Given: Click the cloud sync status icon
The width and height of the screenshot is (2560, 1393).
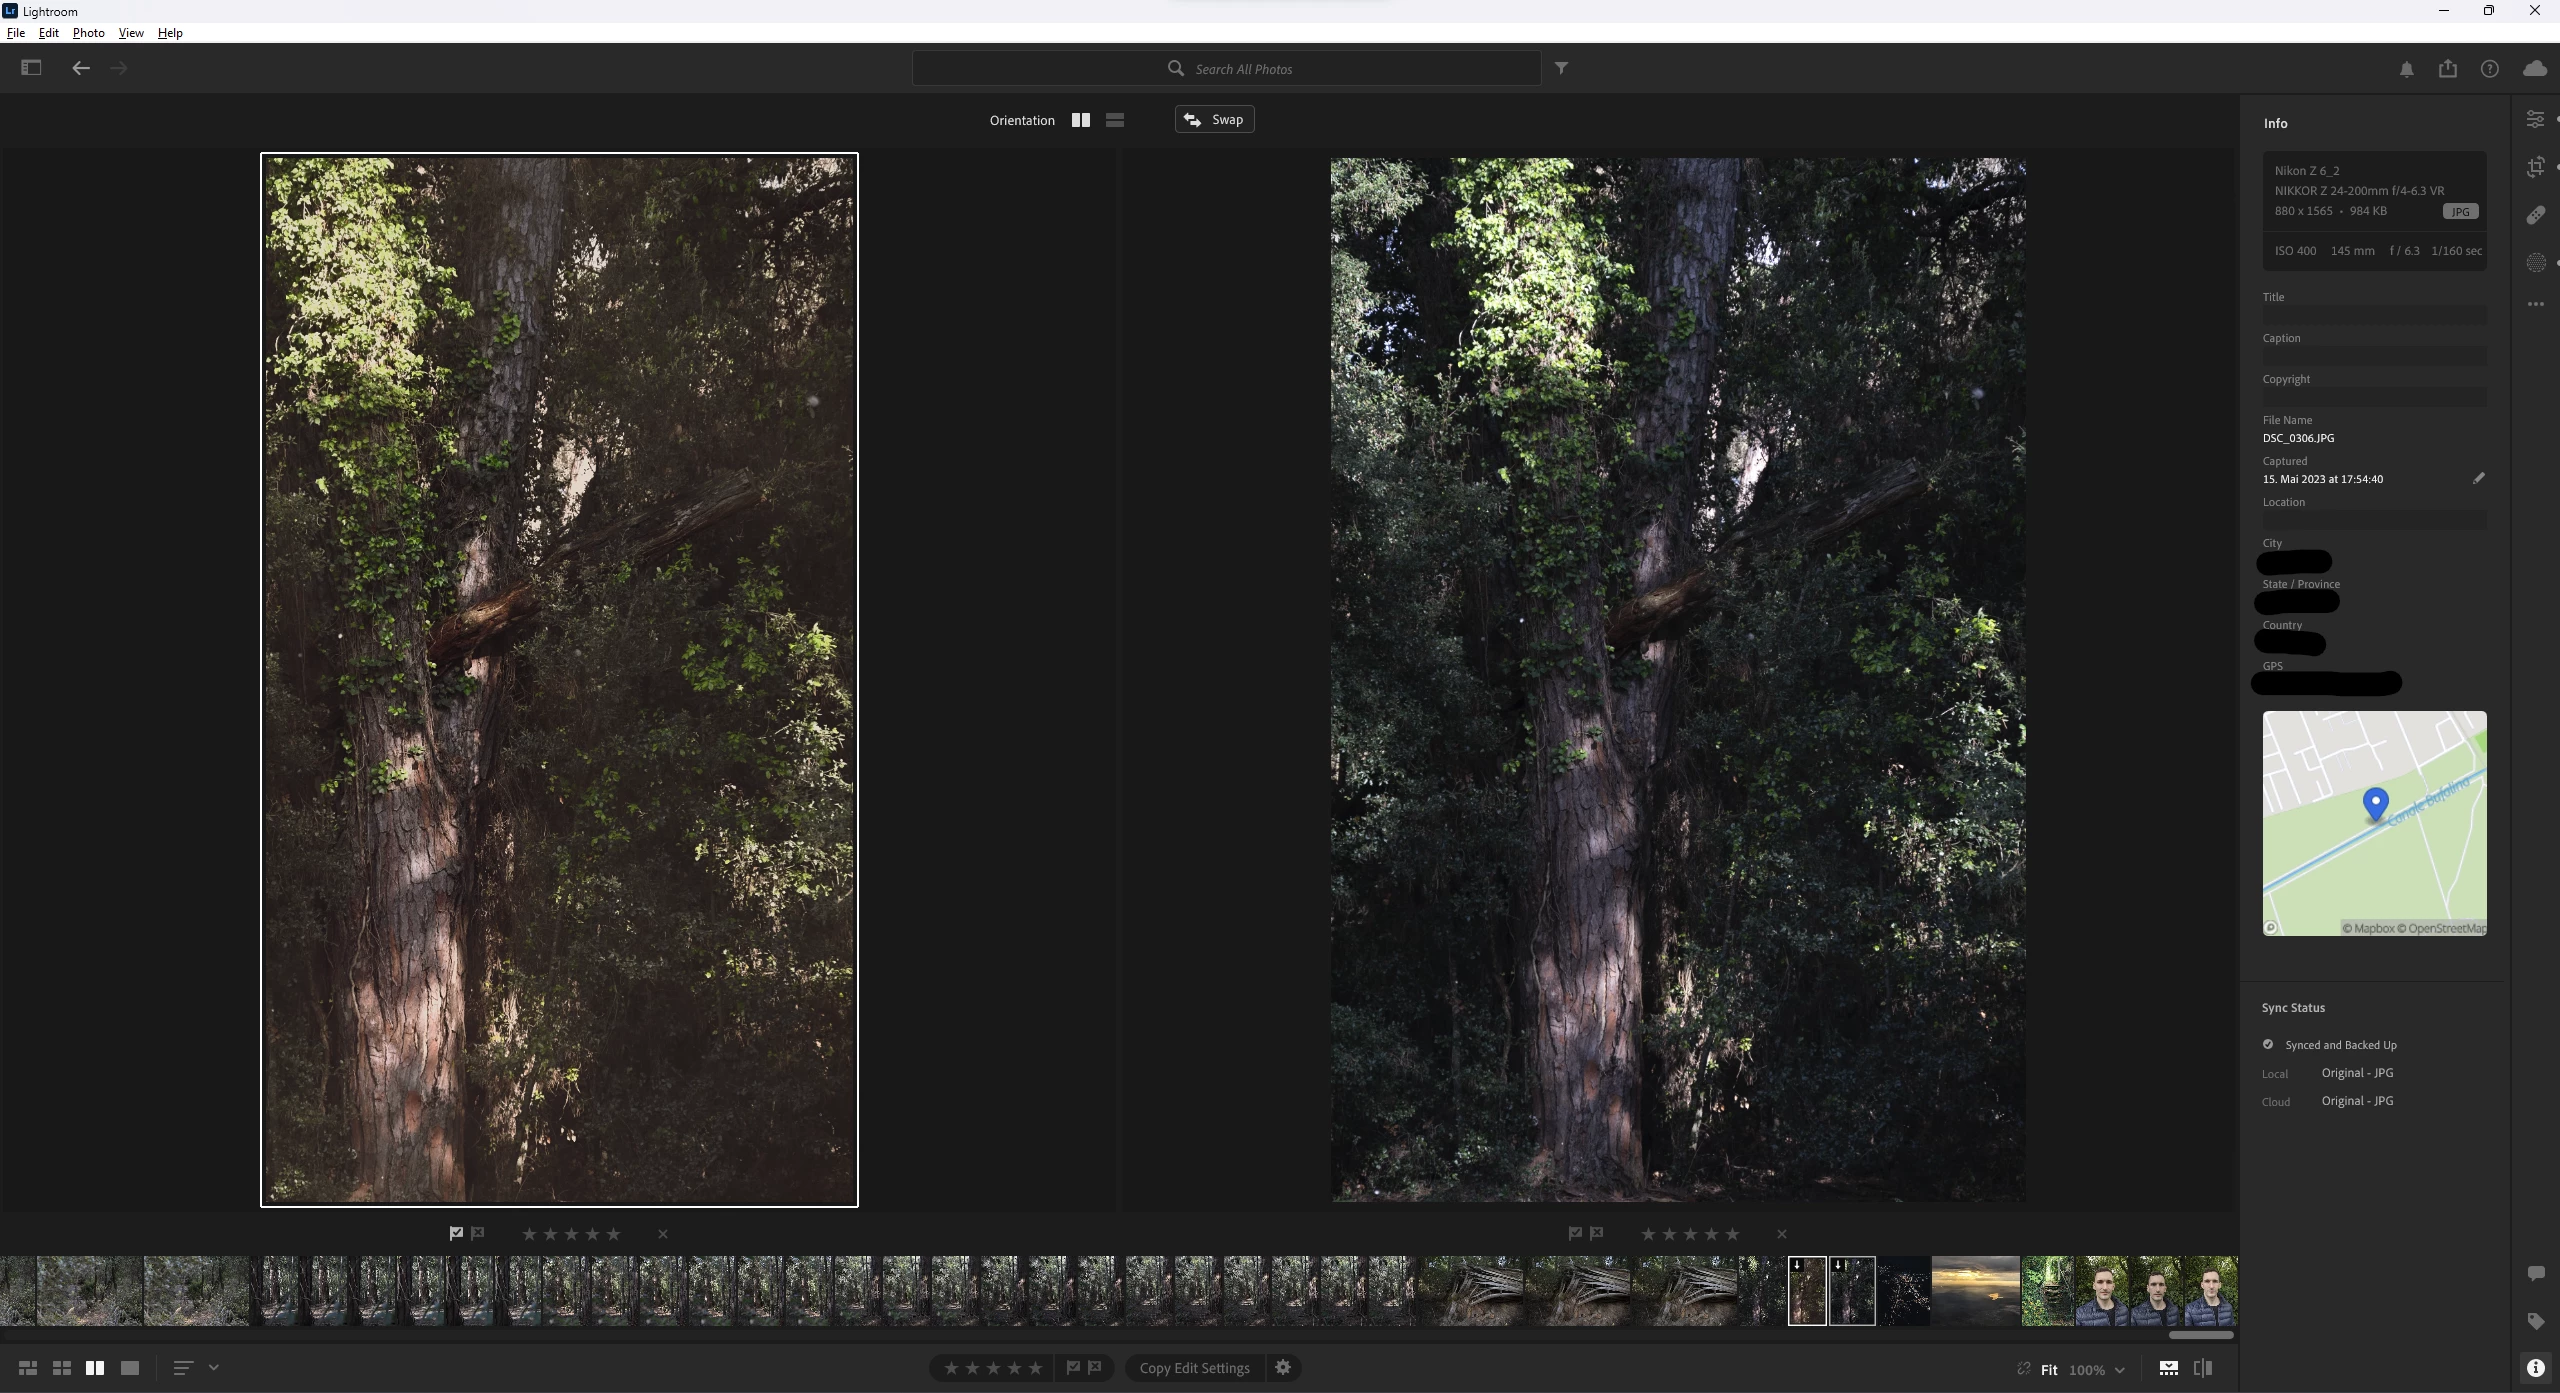Looking at the screenshot, I should pos(2534,69).
